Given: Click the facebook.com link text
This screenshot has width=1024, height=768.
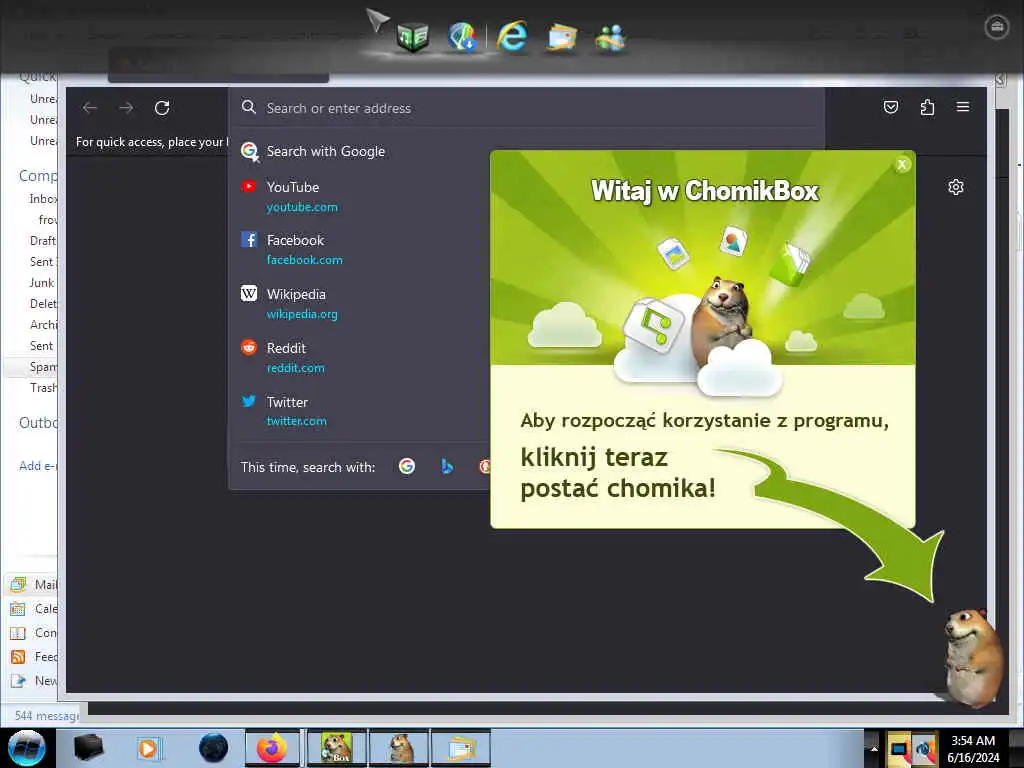Looking at the screenshot, I should click(x=304, y=260).
